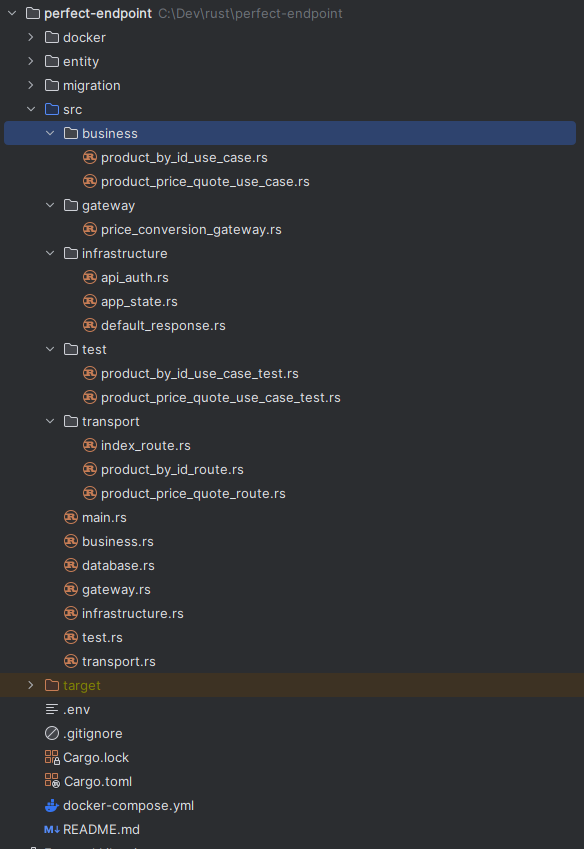Collapse the infrastructure folder

[50, 253]
